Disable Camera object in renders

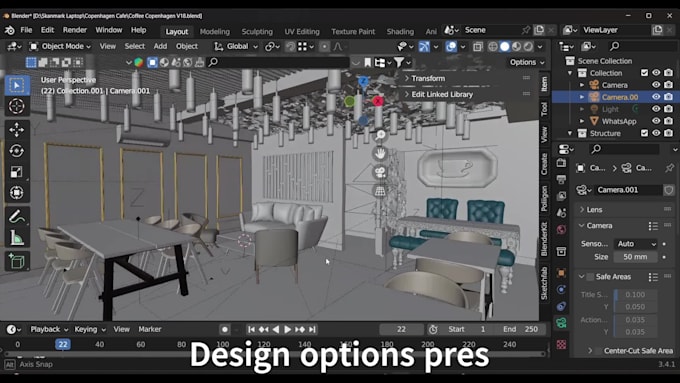tap(668, 85)
